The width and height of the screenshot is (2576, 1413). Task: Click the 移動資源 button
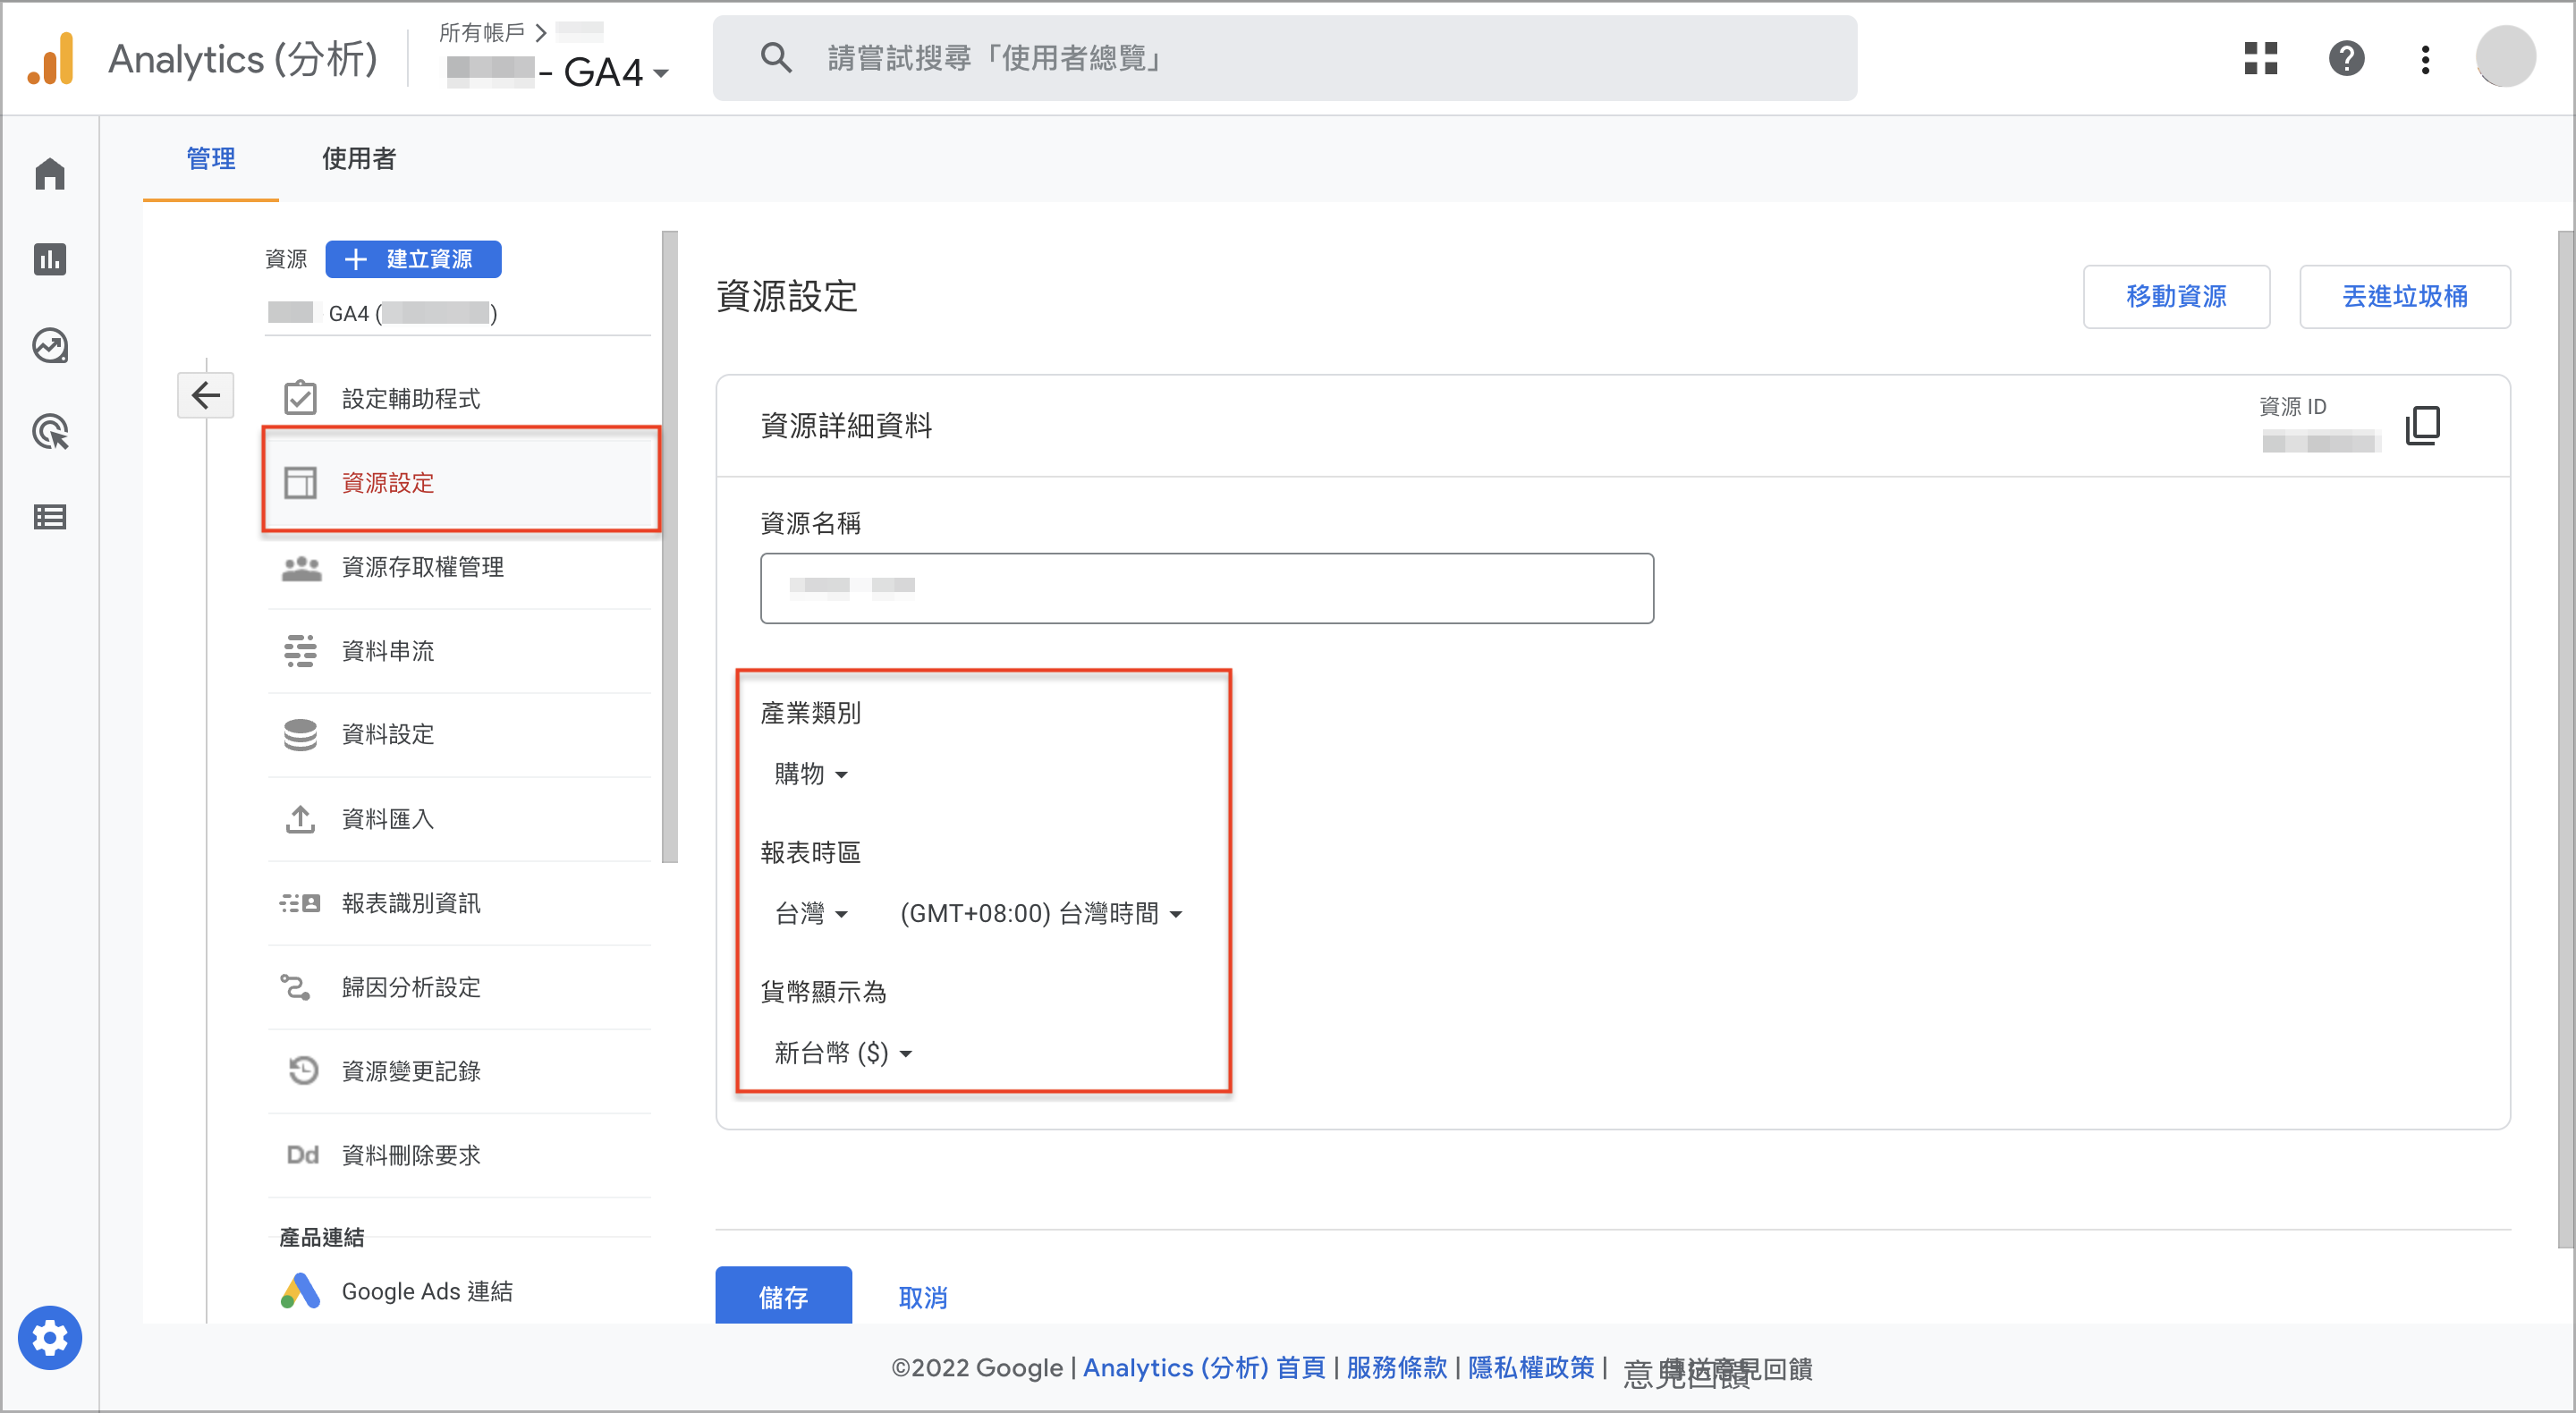(x=2176, y=296)
